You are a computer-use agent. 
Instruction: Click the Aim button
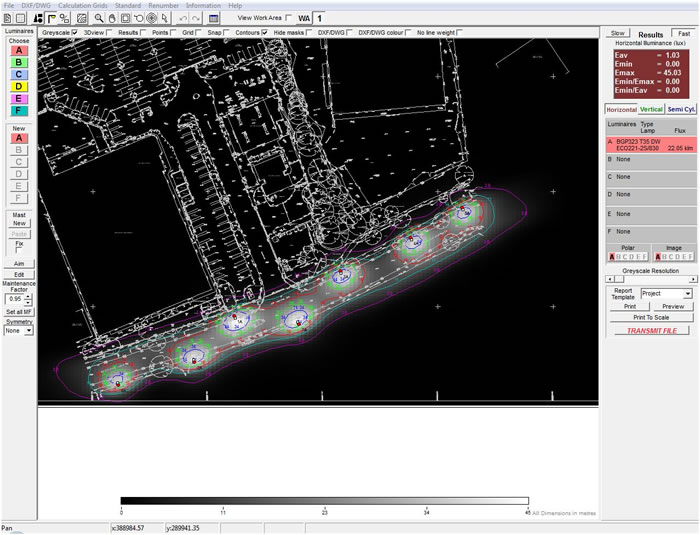pyautogui.click(x=19, y=263)
